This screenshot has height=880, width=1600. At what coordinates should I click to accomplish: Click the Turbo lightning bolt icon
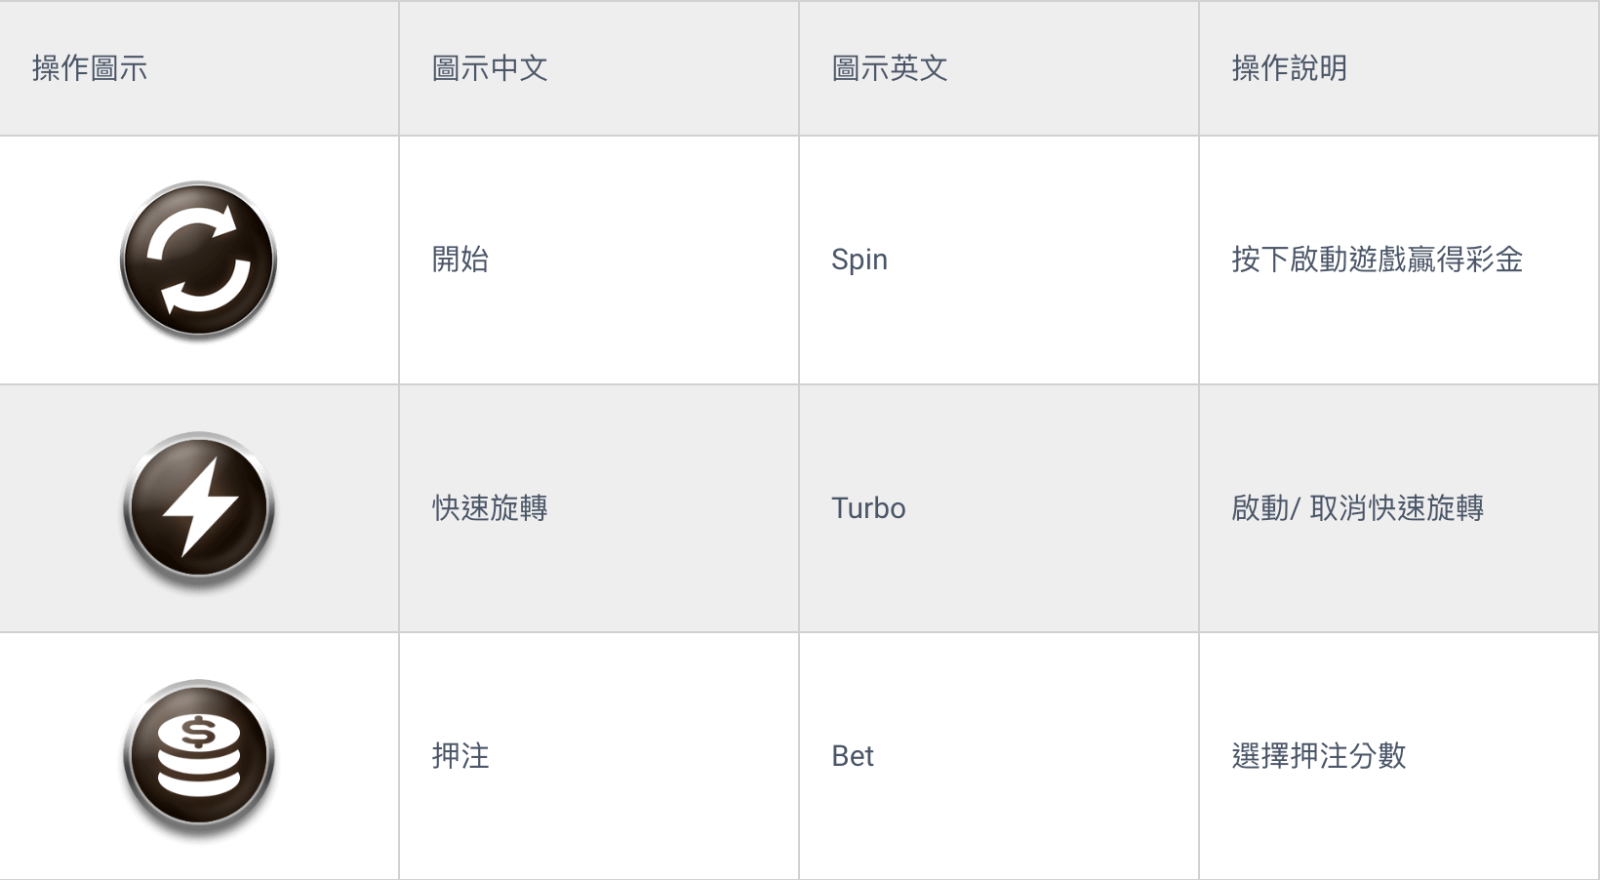click(199, 509)
